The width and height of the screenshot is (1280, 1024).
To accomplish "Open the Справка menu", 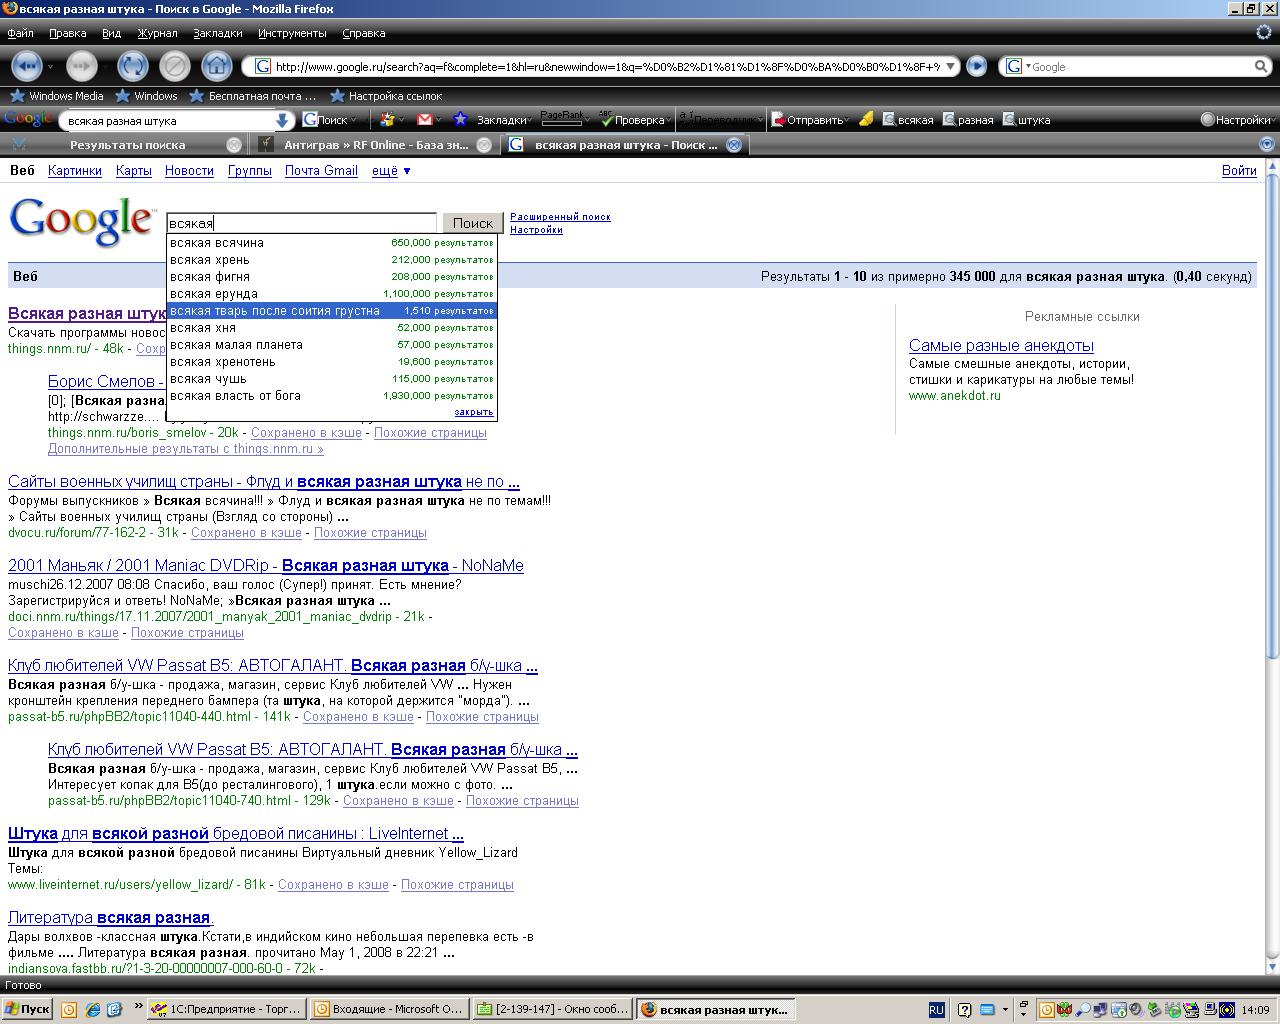I will coord(363,33).
